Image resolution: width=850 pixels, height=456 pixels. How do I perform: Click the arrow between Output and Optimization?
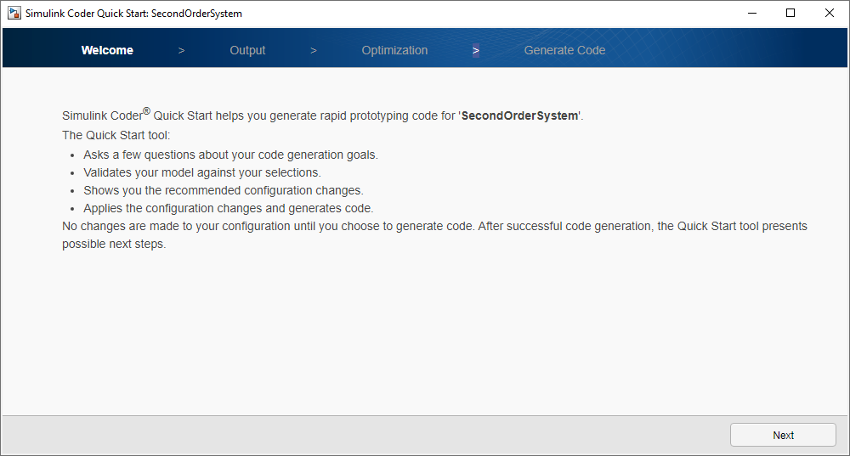tap(313, 50)
